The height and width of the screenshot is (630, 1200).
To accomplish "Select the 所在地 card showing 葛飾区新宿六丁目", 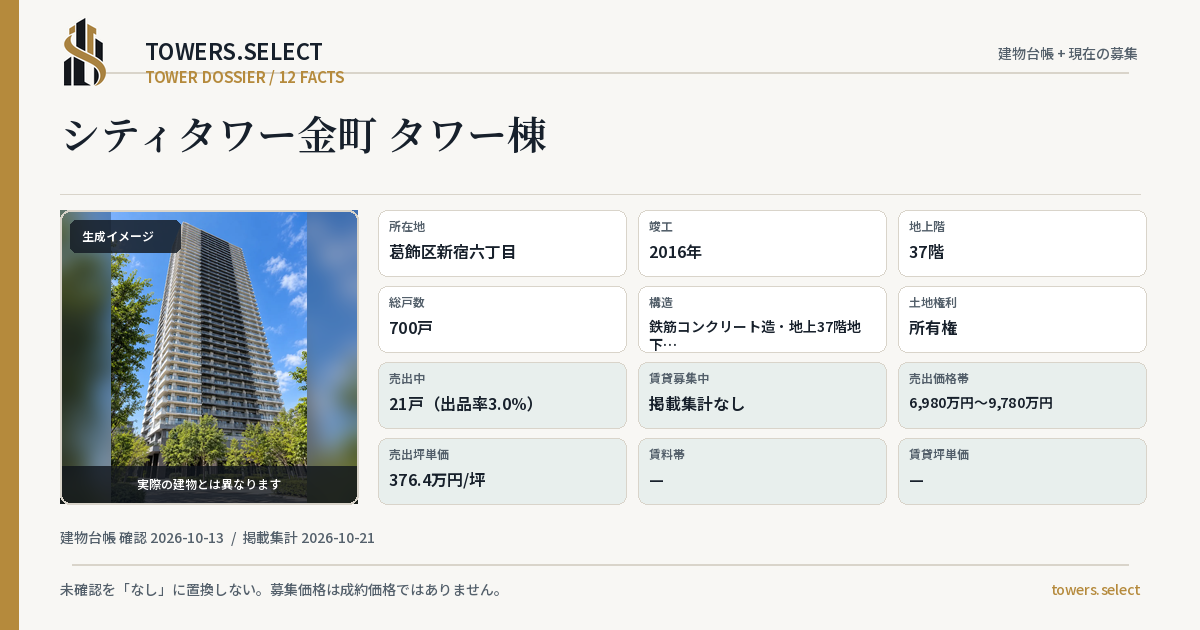I will click(x=502, y=243).
